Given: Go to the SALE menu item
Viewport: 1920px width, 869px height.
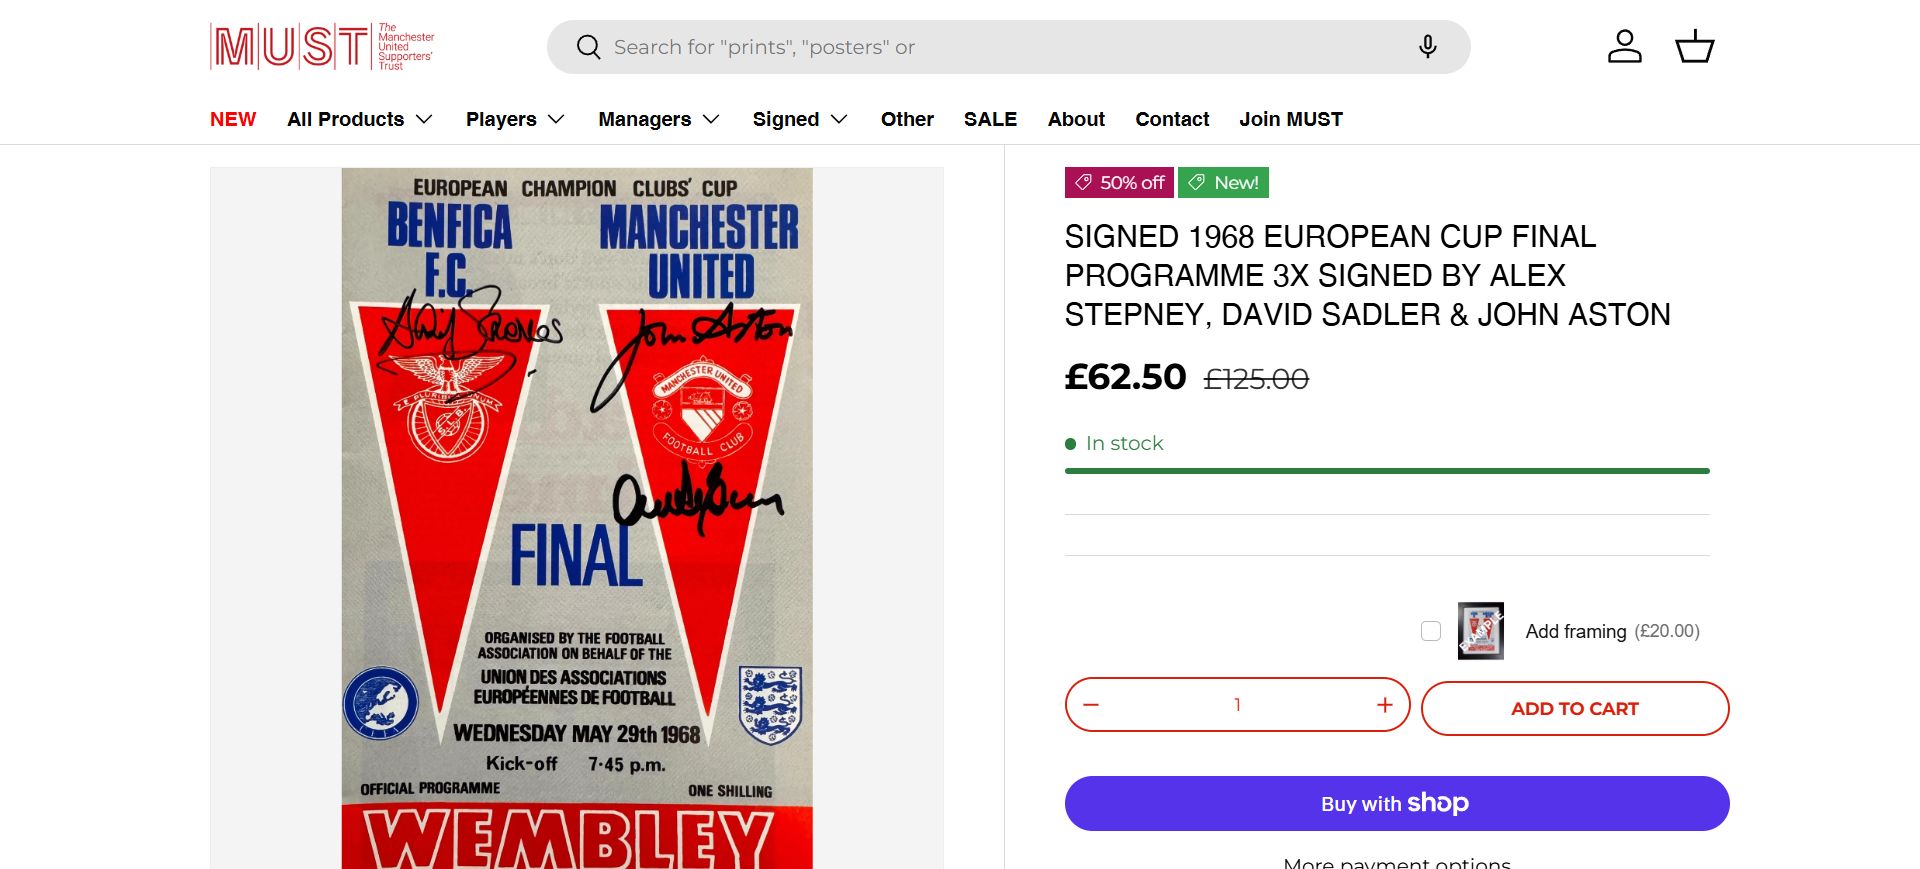Looking at the screenshot, I should 990,119.
